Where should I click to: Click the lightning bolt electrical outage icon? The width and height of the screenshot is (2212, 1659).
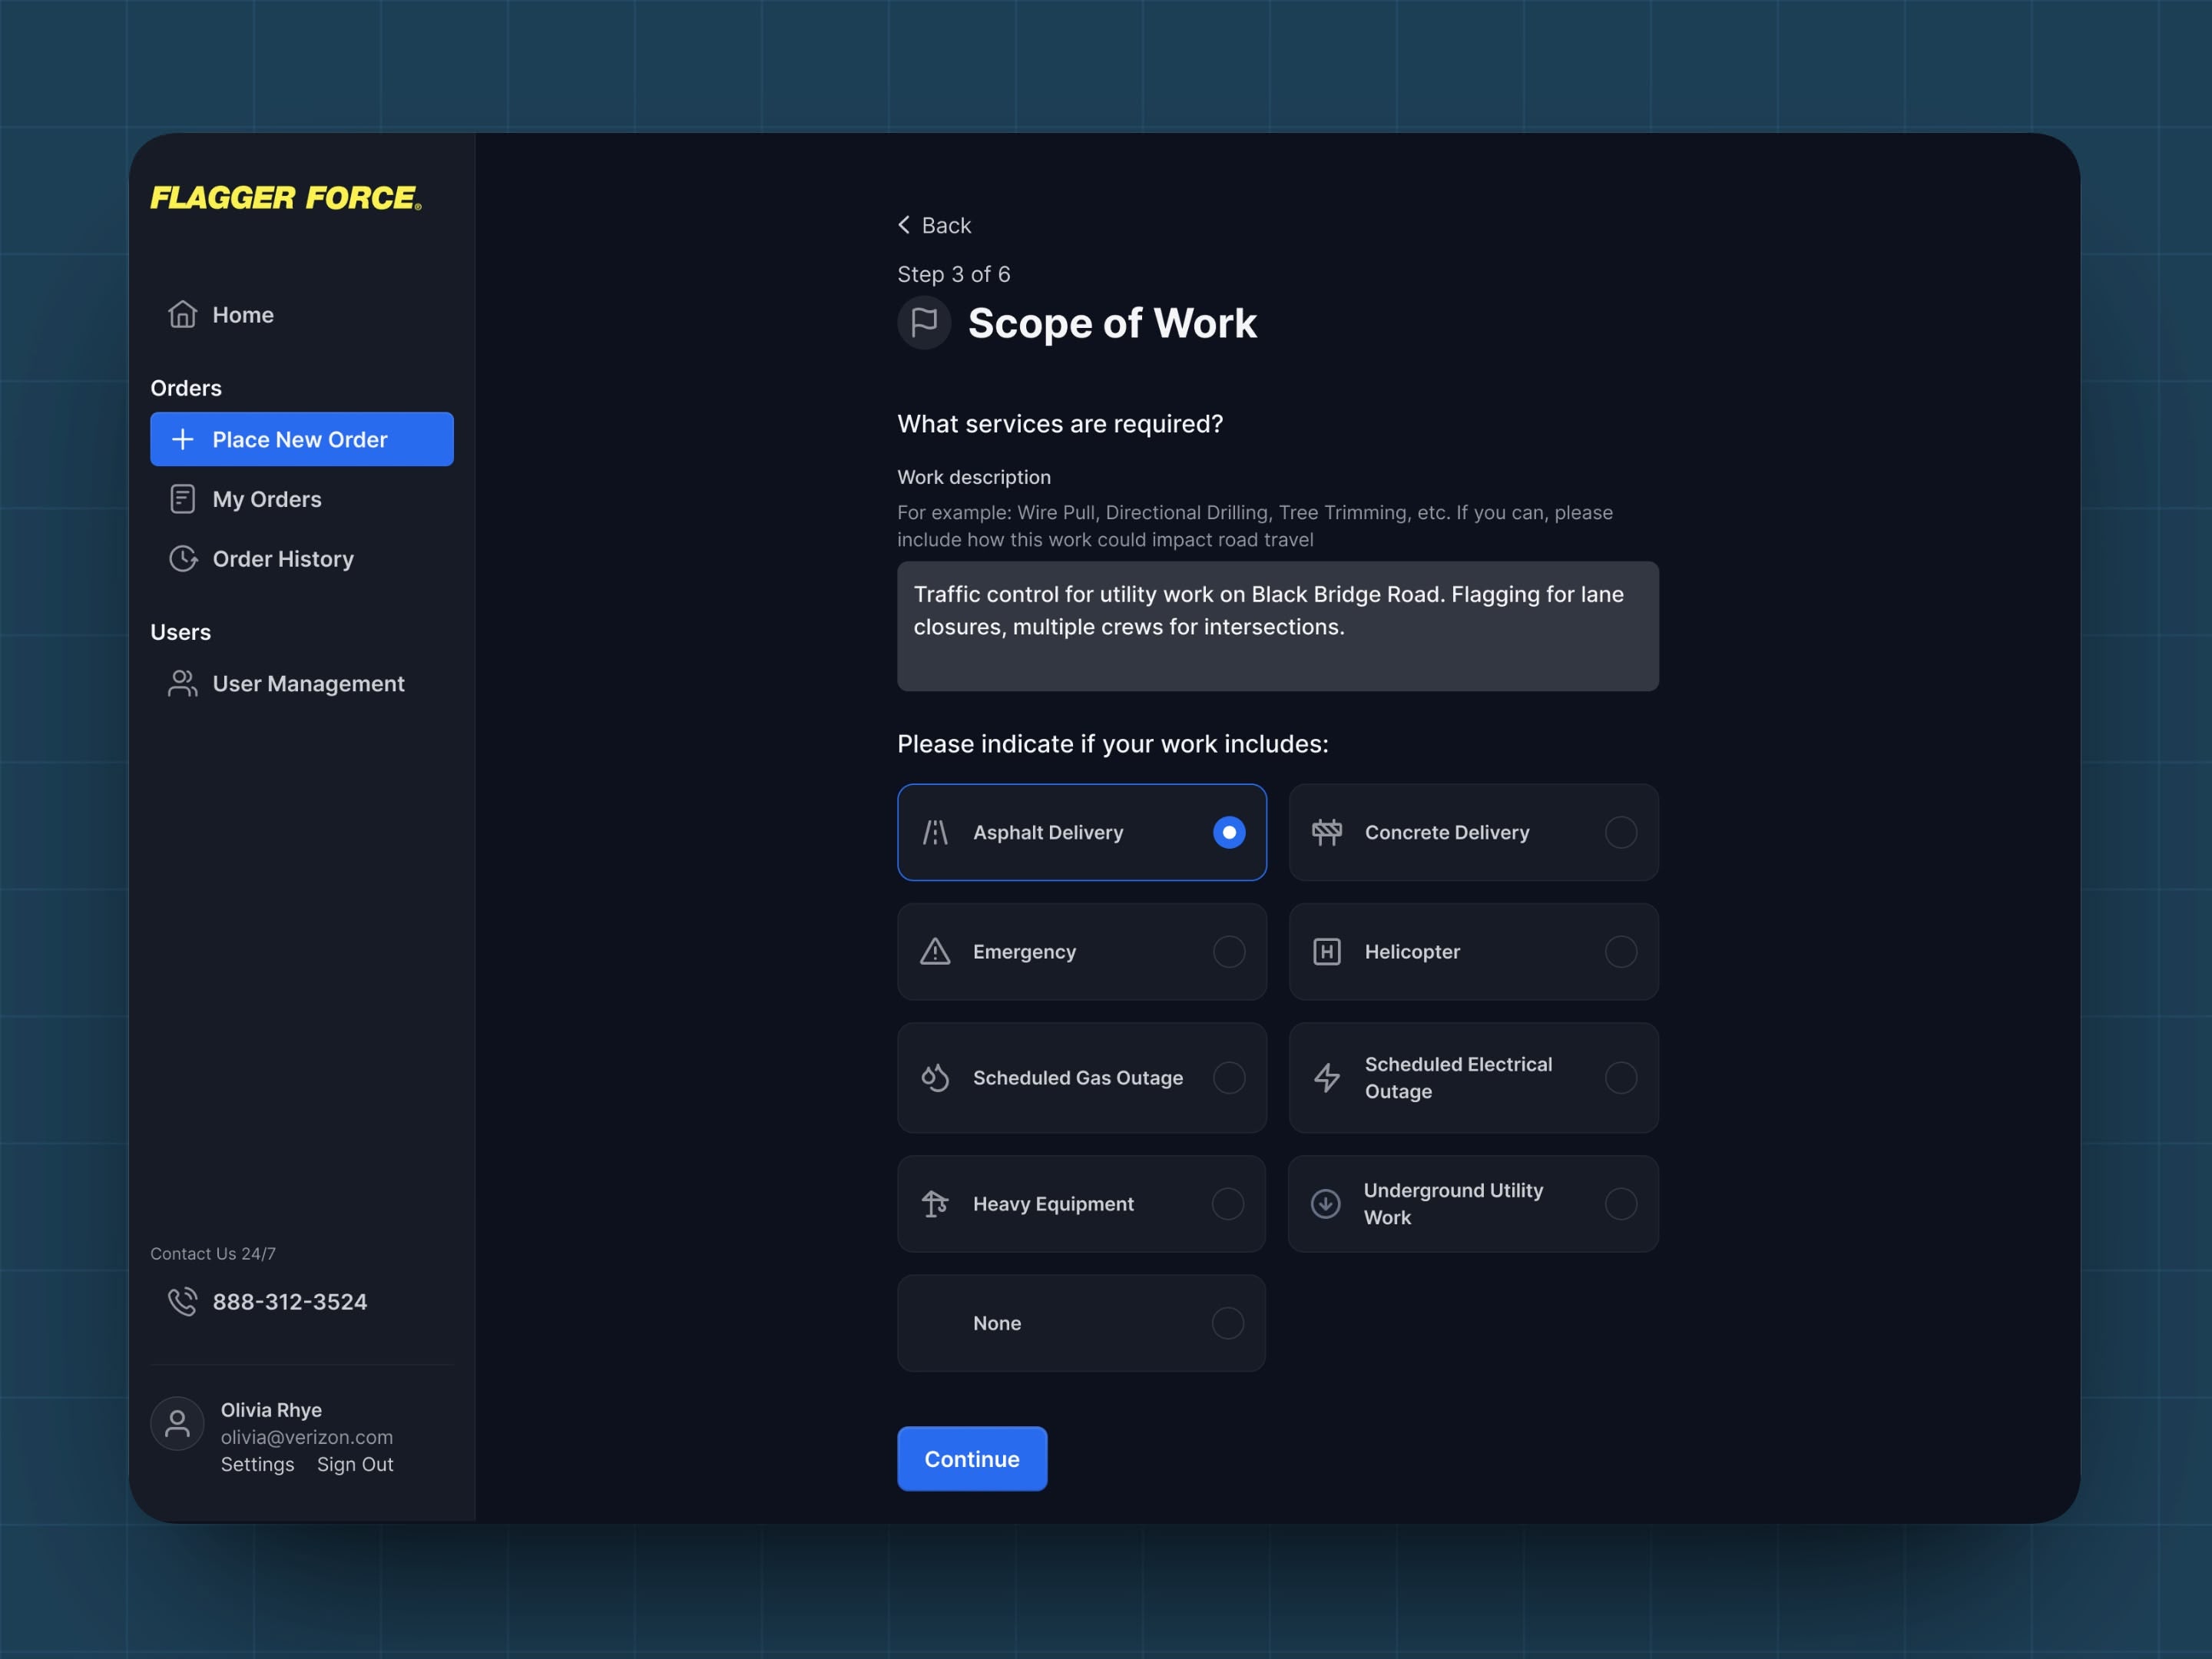1327,1077
